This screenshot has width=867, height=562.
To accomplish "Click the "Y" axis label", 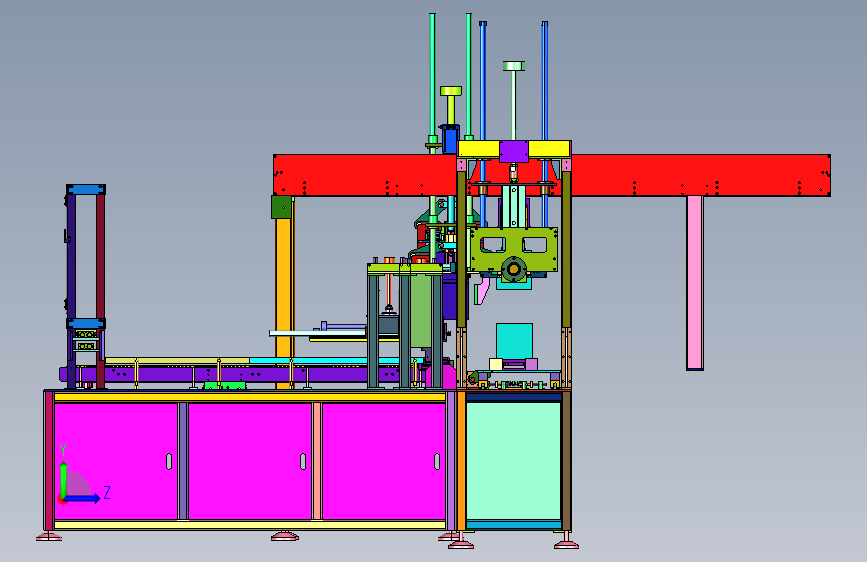I will (63, 450).
